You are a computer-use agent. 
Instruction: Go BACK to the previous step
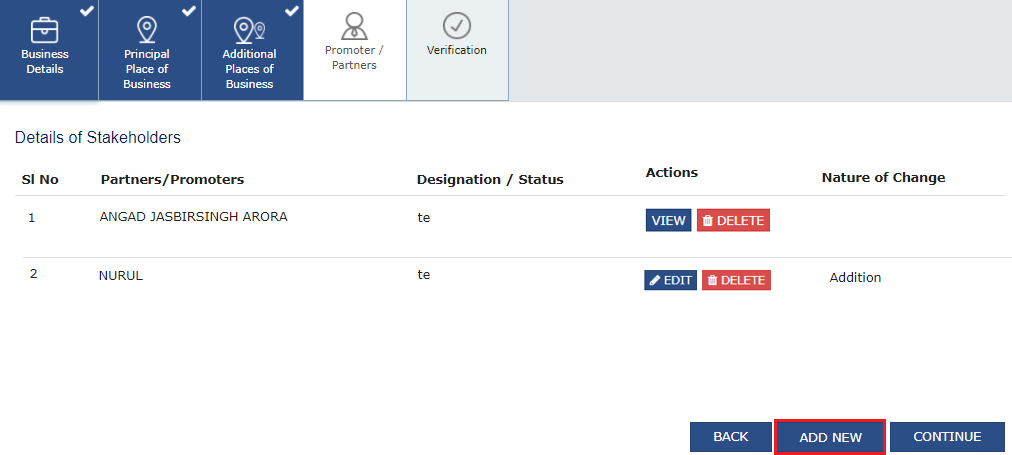pos(730,437)
